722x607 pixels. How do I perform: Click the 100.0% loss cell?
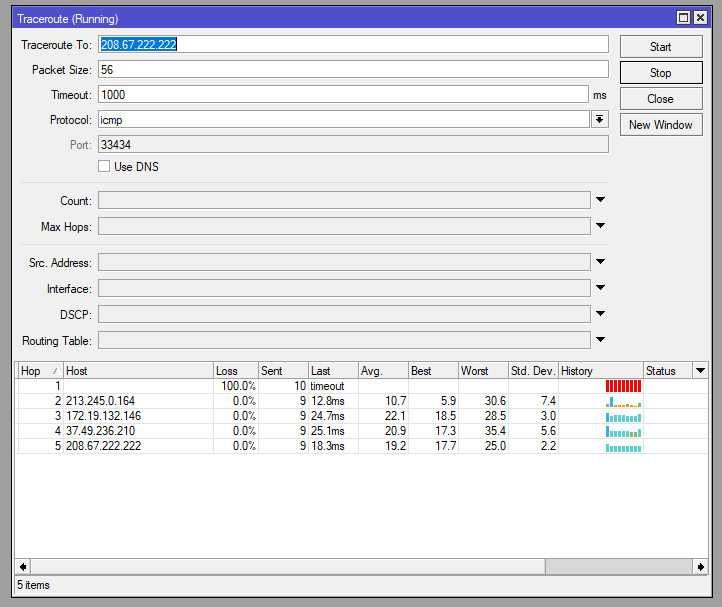(238, 386)
